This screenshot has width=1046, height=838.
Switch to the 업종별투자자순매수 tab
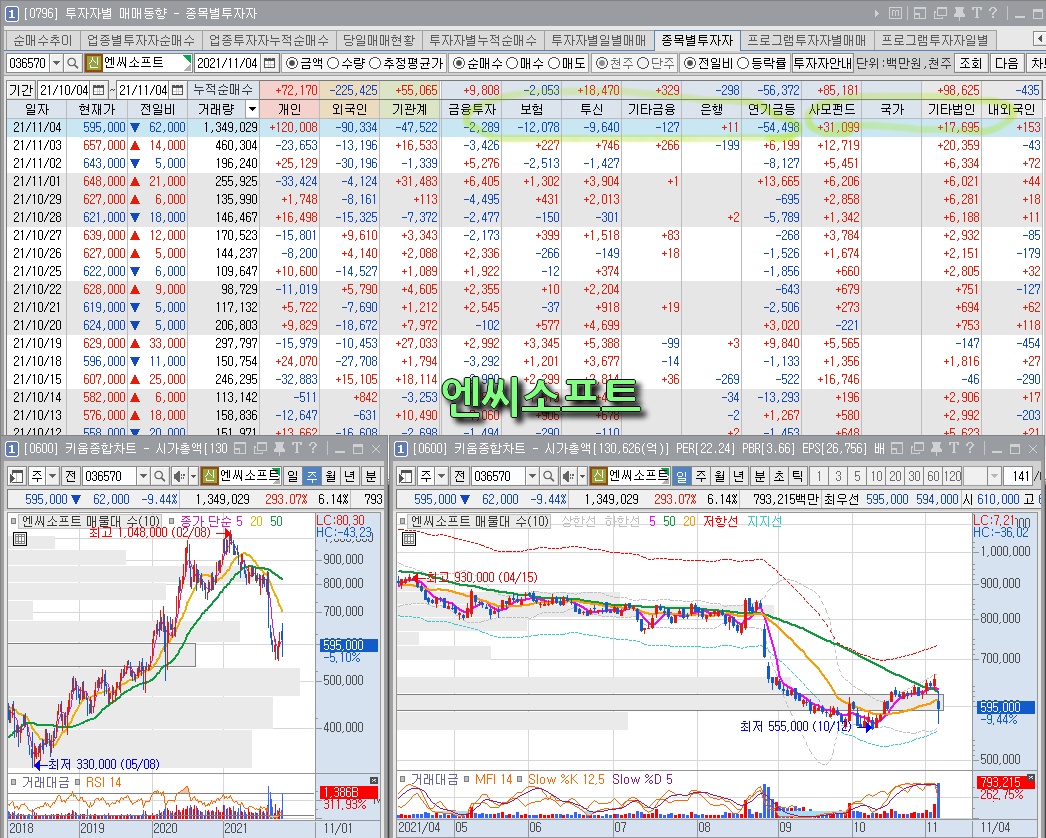(x=141, y=40)
